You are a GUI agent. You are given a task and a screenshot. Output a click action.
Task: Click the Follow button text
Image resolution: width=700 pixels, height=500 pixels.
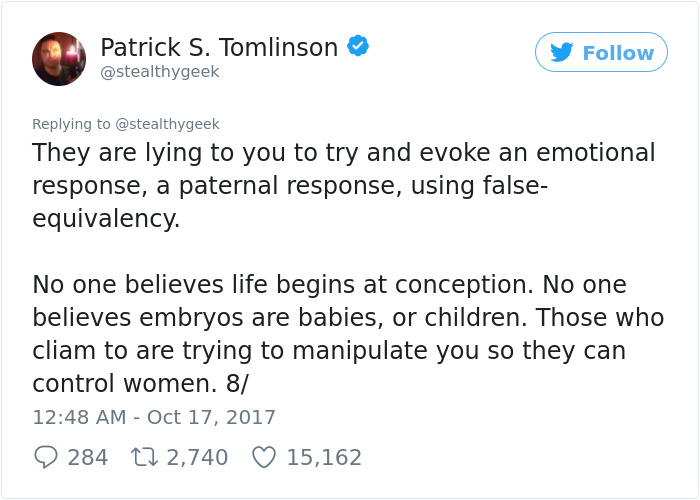(618, 53)
